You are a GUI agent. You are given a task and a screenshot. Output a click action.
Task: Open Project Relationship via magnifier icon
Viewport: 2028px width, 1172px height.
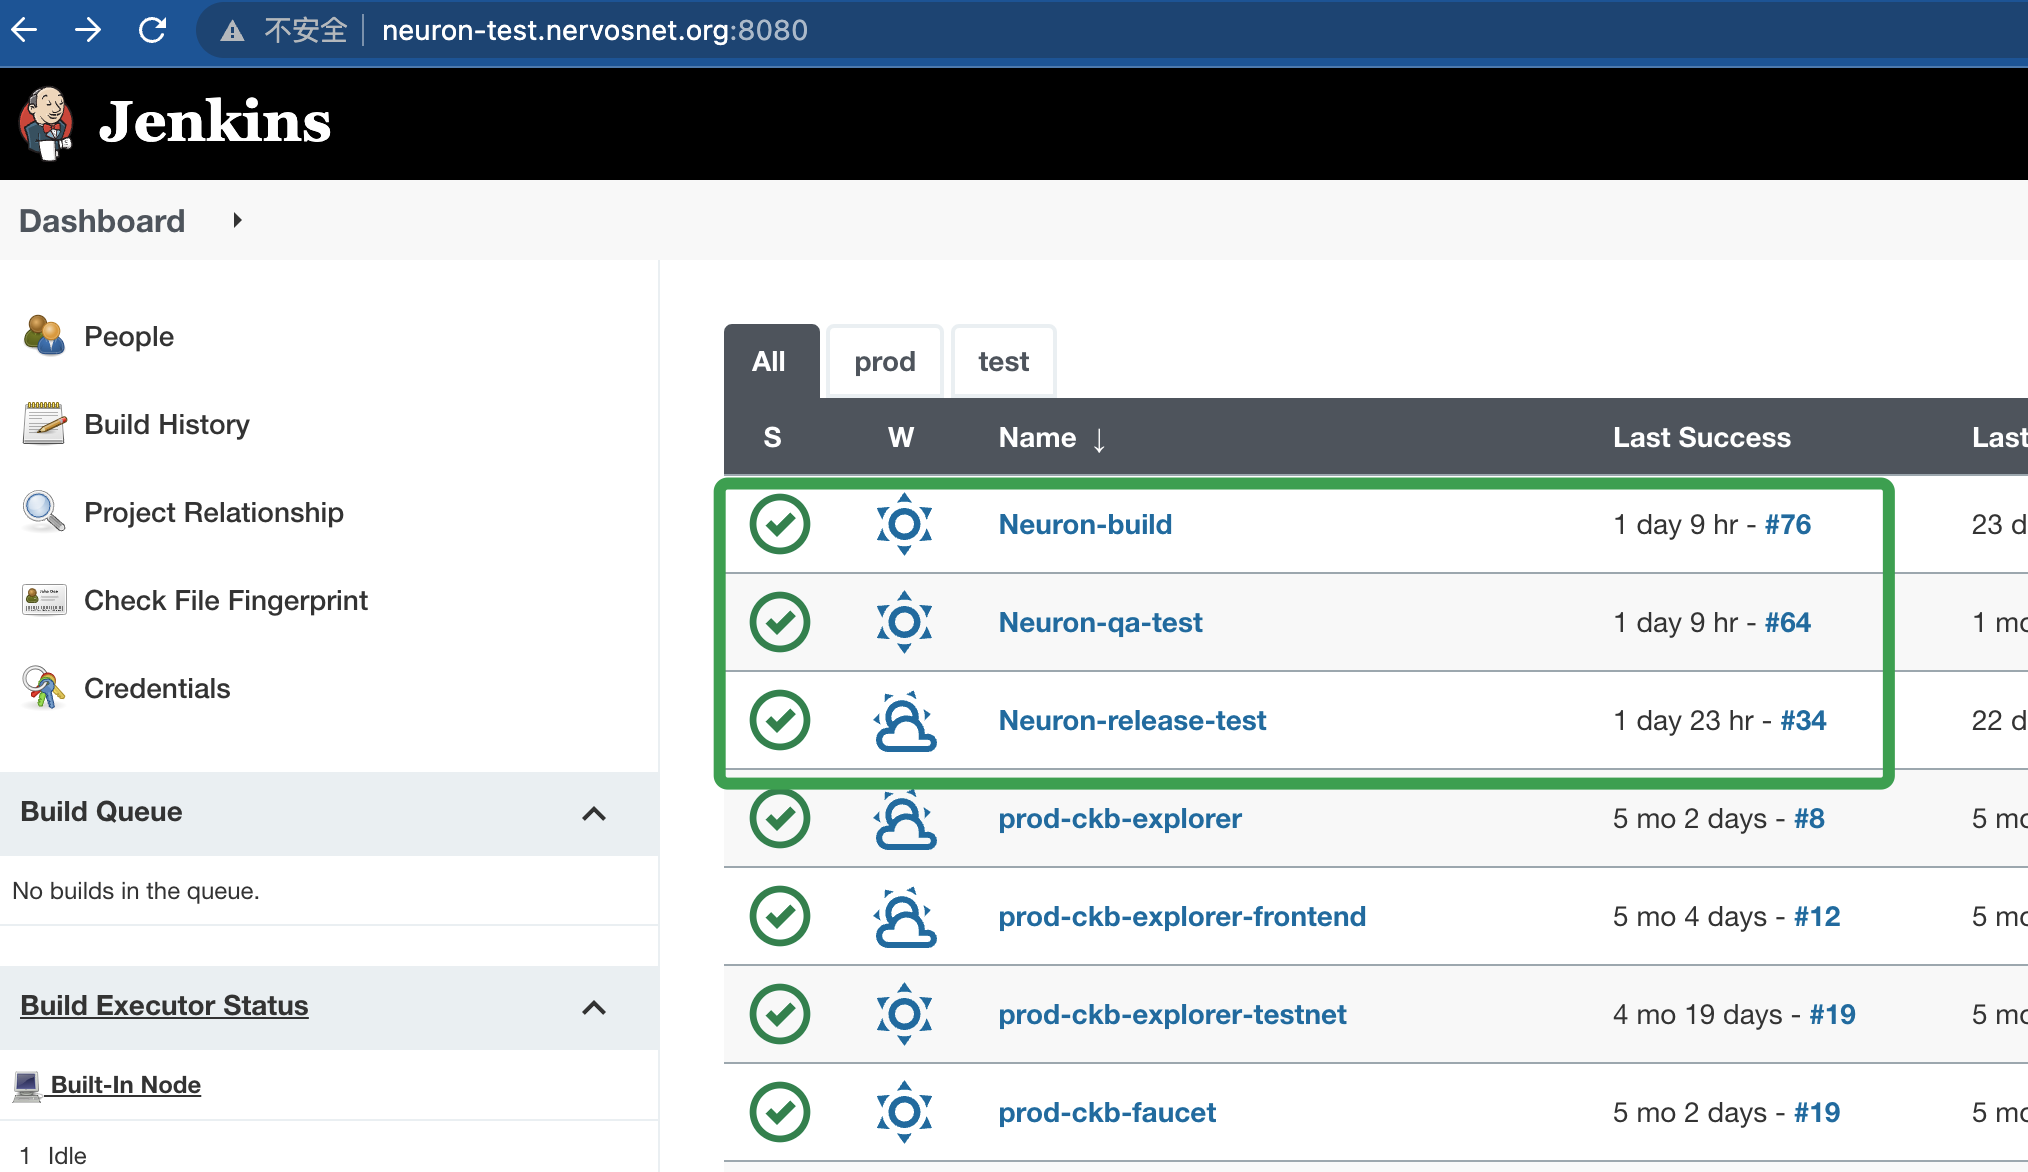42,511
